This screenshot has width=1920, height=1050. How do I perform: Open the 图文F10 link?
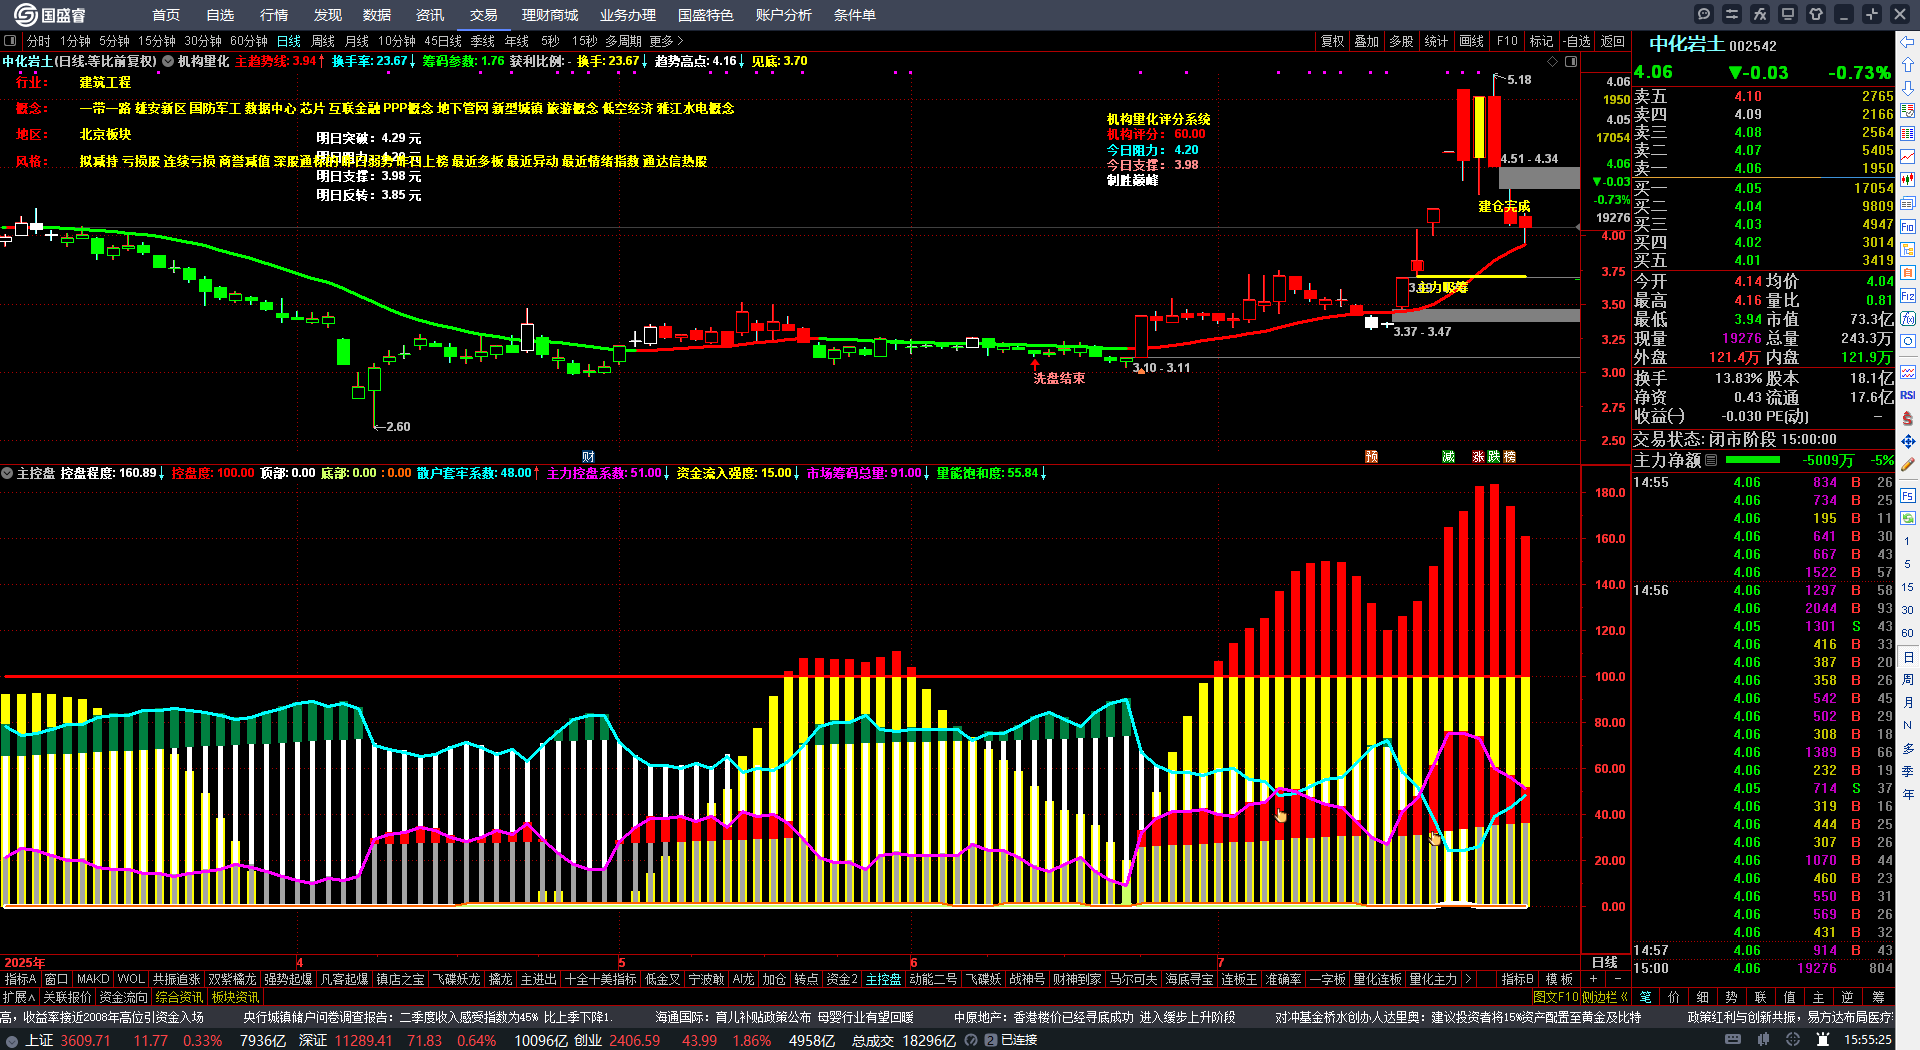(x=1556, y=997)
